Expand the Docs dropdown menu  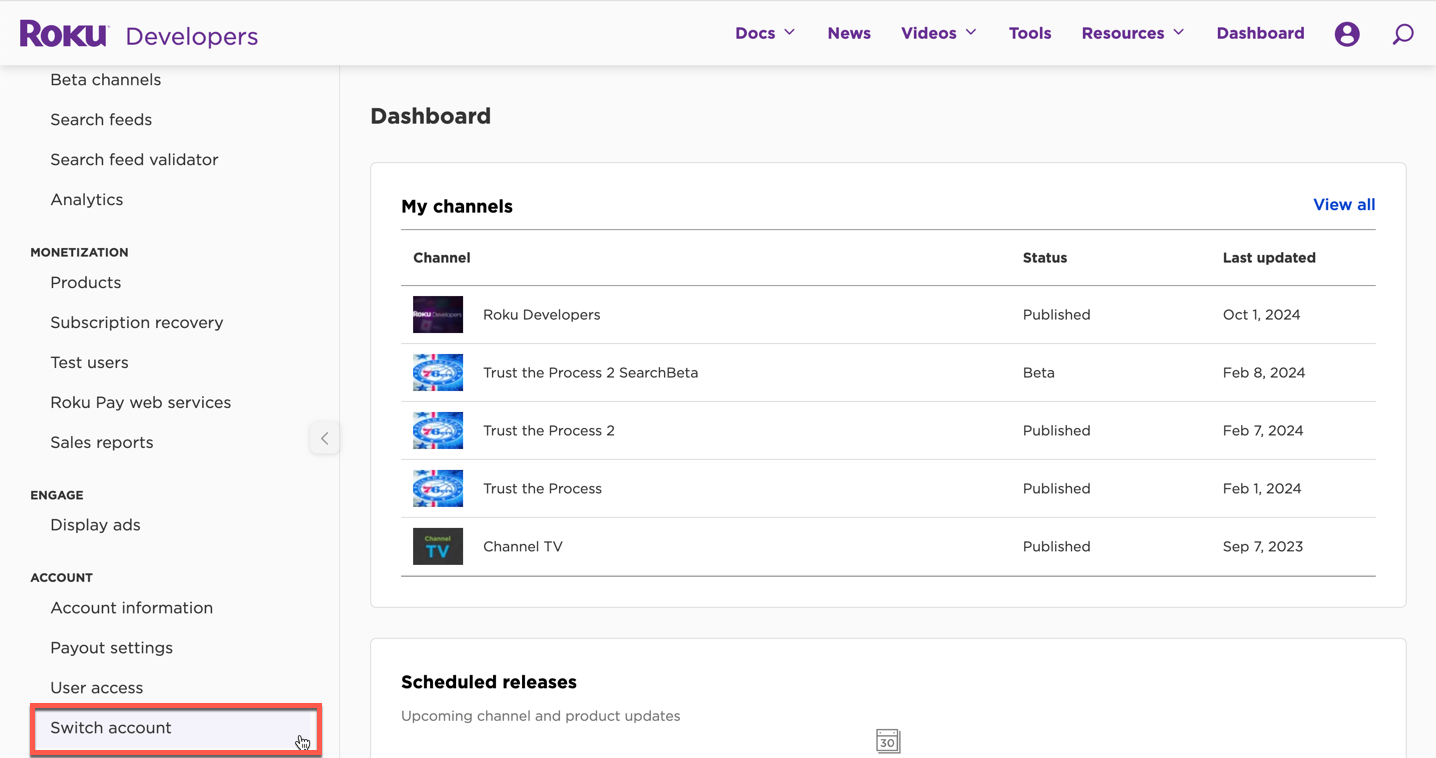point(765,33)
